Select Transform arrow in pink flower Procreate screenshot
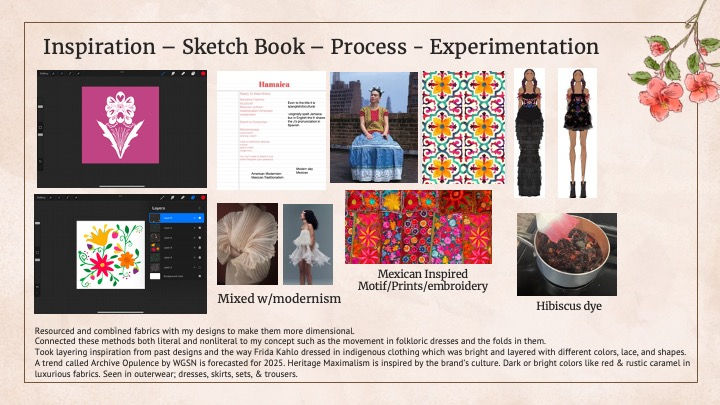 [78, 73]
